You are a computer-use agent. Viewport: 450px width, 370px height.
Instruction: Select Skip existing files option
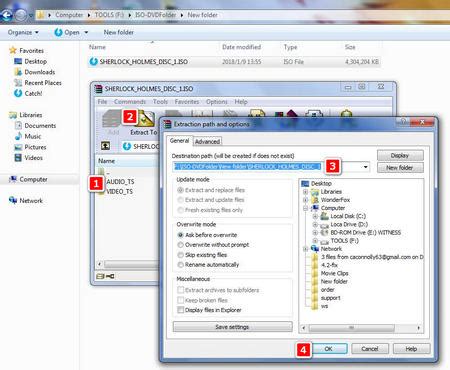click(x=202, y=255)
